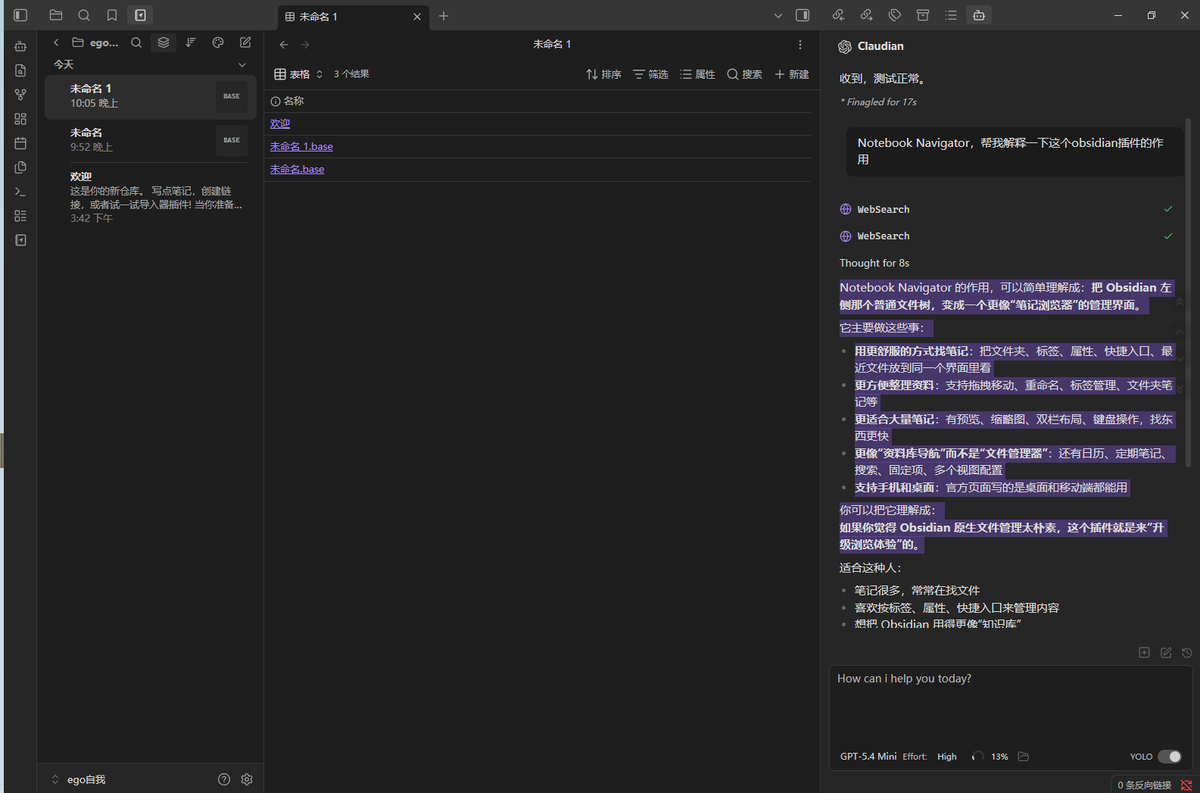Open the Notebook Navigator tab icon

coord(140,15)
